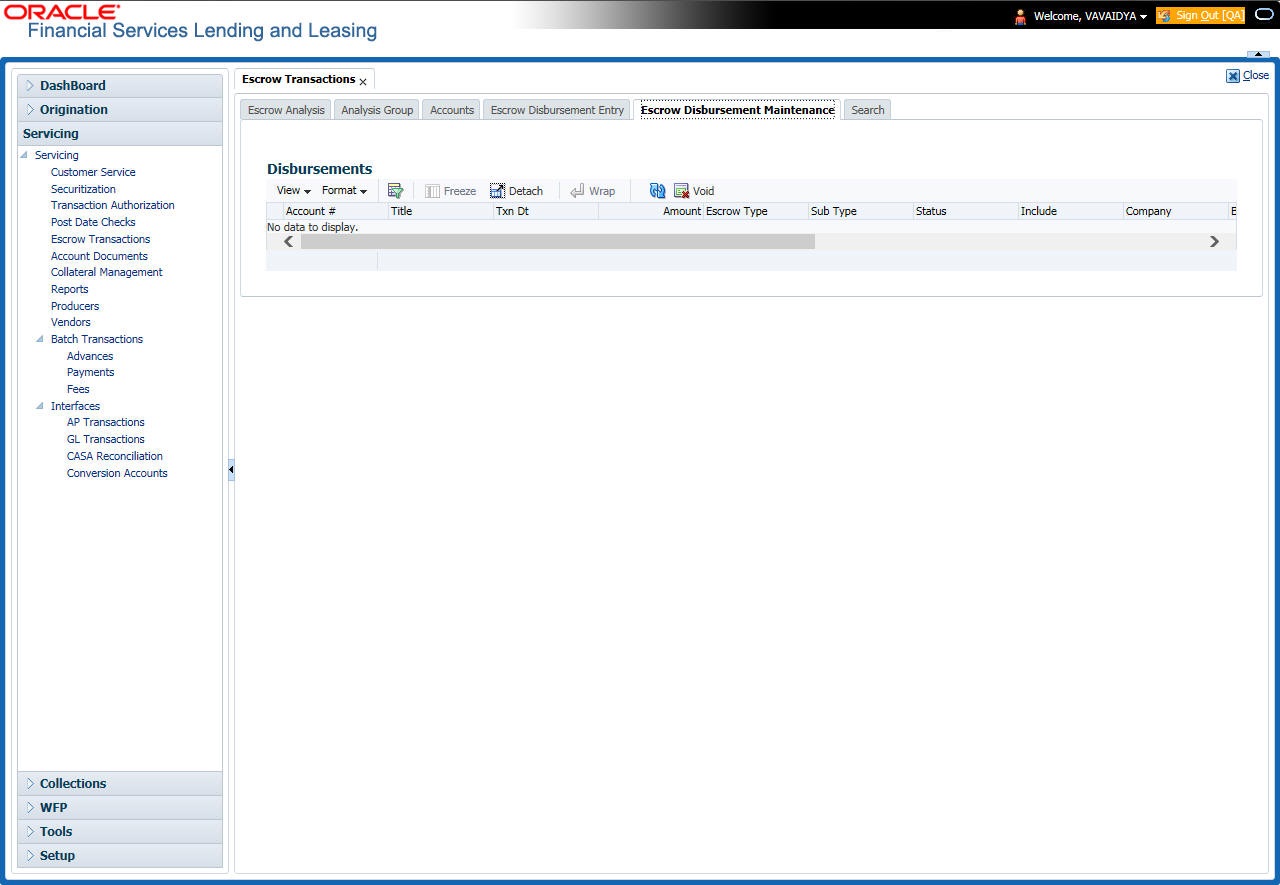Open Securitization link

click(83, 189)
